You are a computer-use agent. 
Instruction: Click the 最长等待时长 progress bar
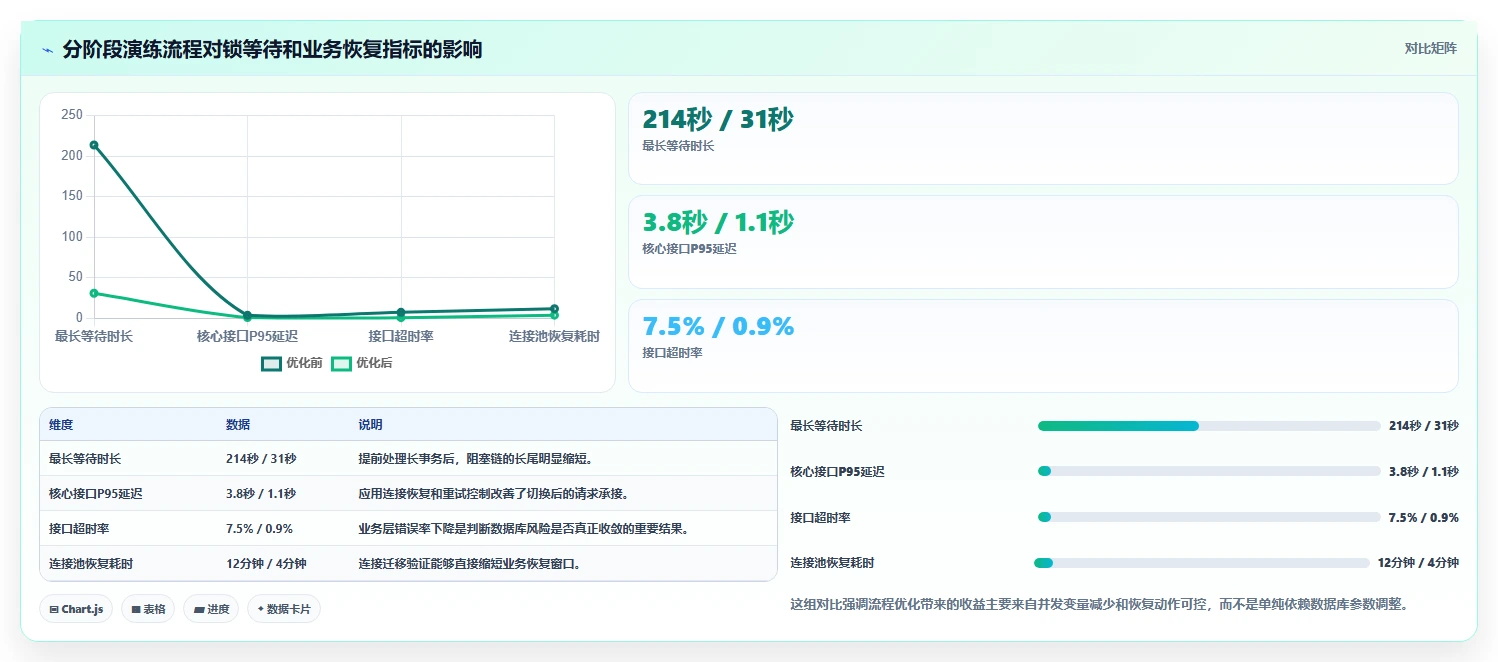[1209, 426]
